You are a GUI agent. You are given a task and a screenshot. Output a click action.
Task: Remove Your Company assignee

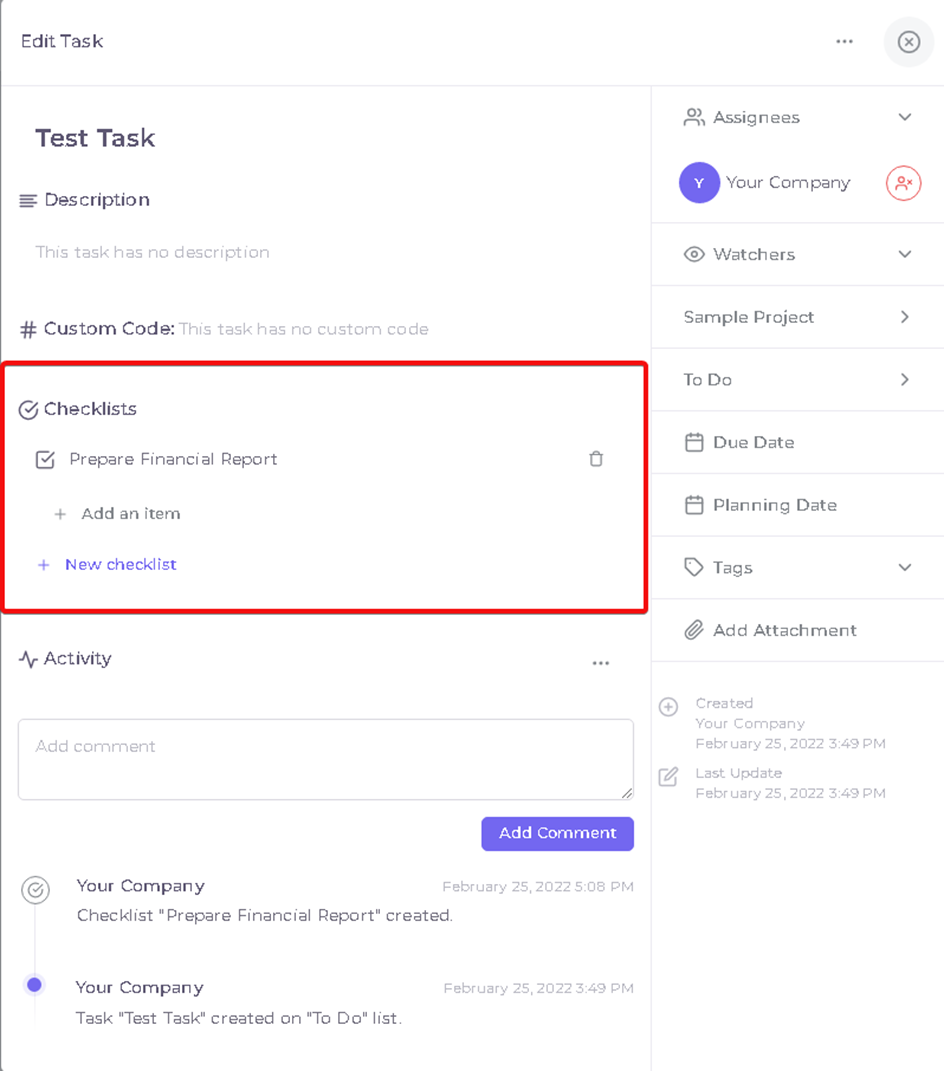(903, 183)
